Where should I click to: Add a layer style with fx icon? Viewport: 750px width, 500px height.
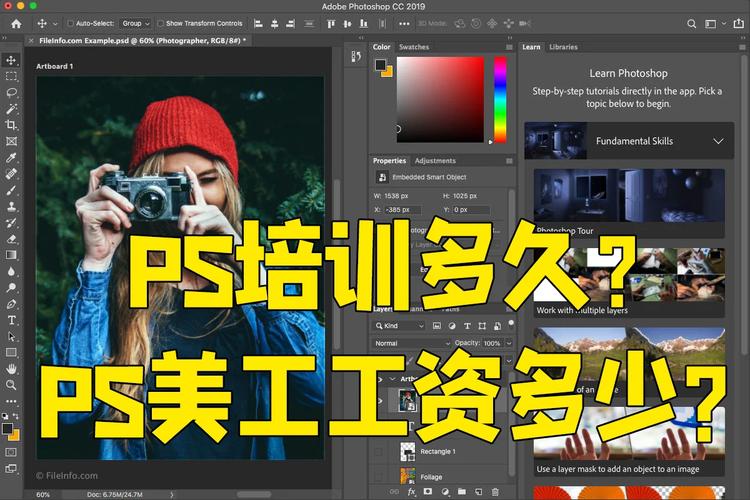[411, 492]
